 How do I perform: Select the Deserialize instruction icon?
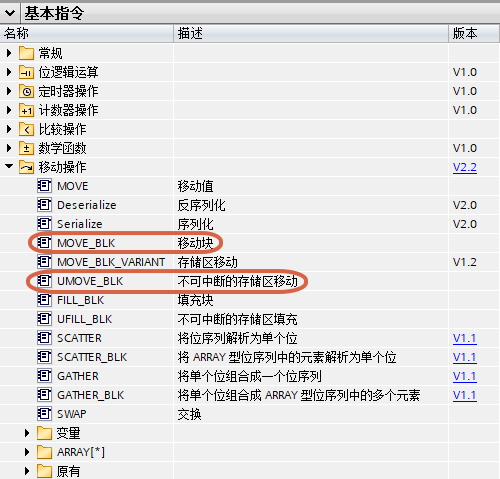[x=44, y=205]
